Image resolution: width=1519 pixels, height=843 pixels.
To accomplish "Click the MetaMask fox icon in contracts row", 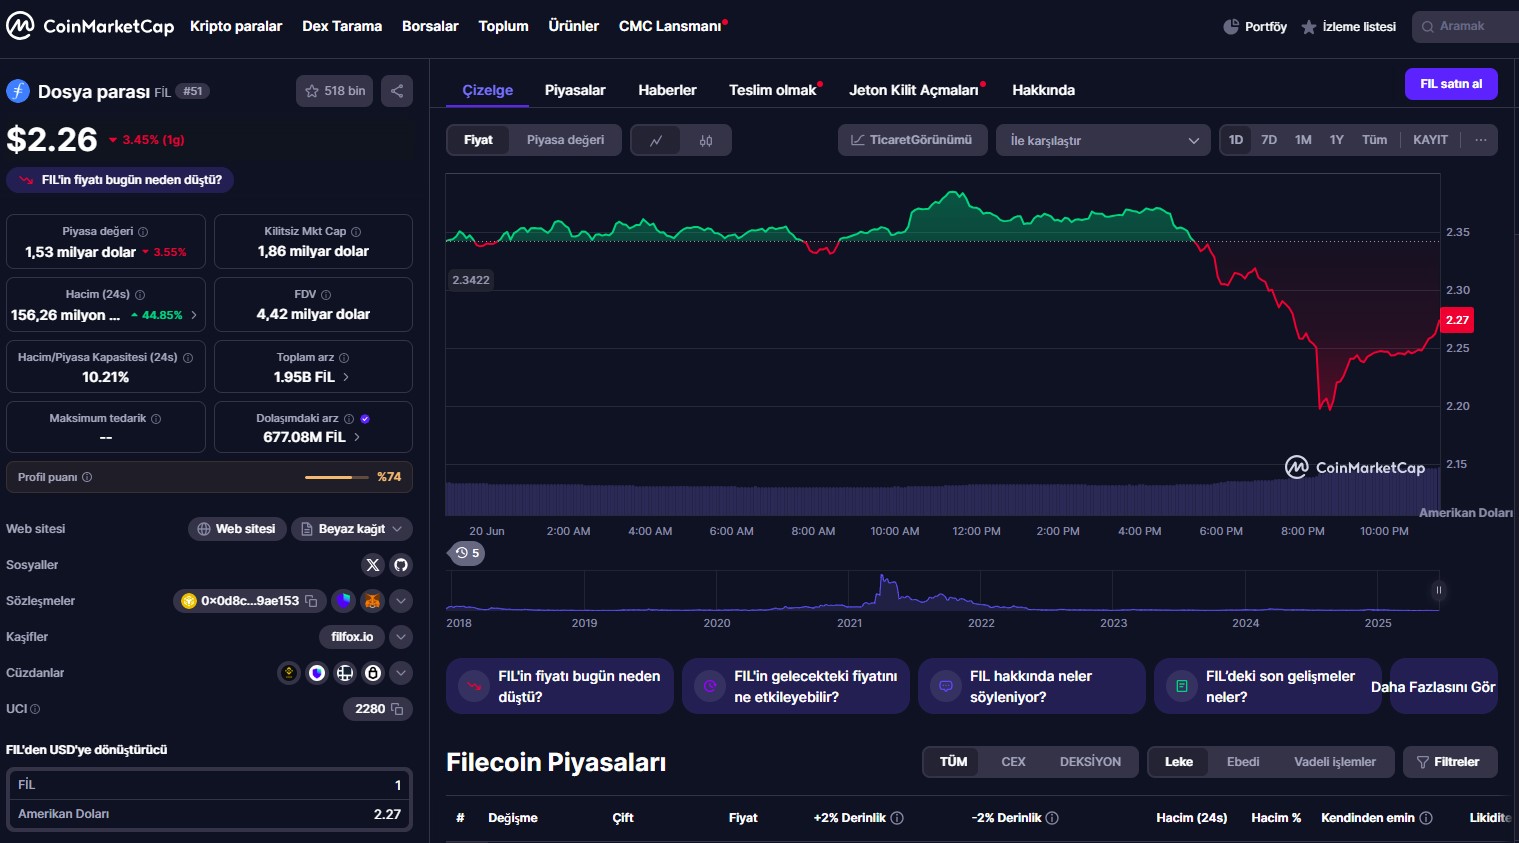I will pyautogui.click(x=372, y=601).
